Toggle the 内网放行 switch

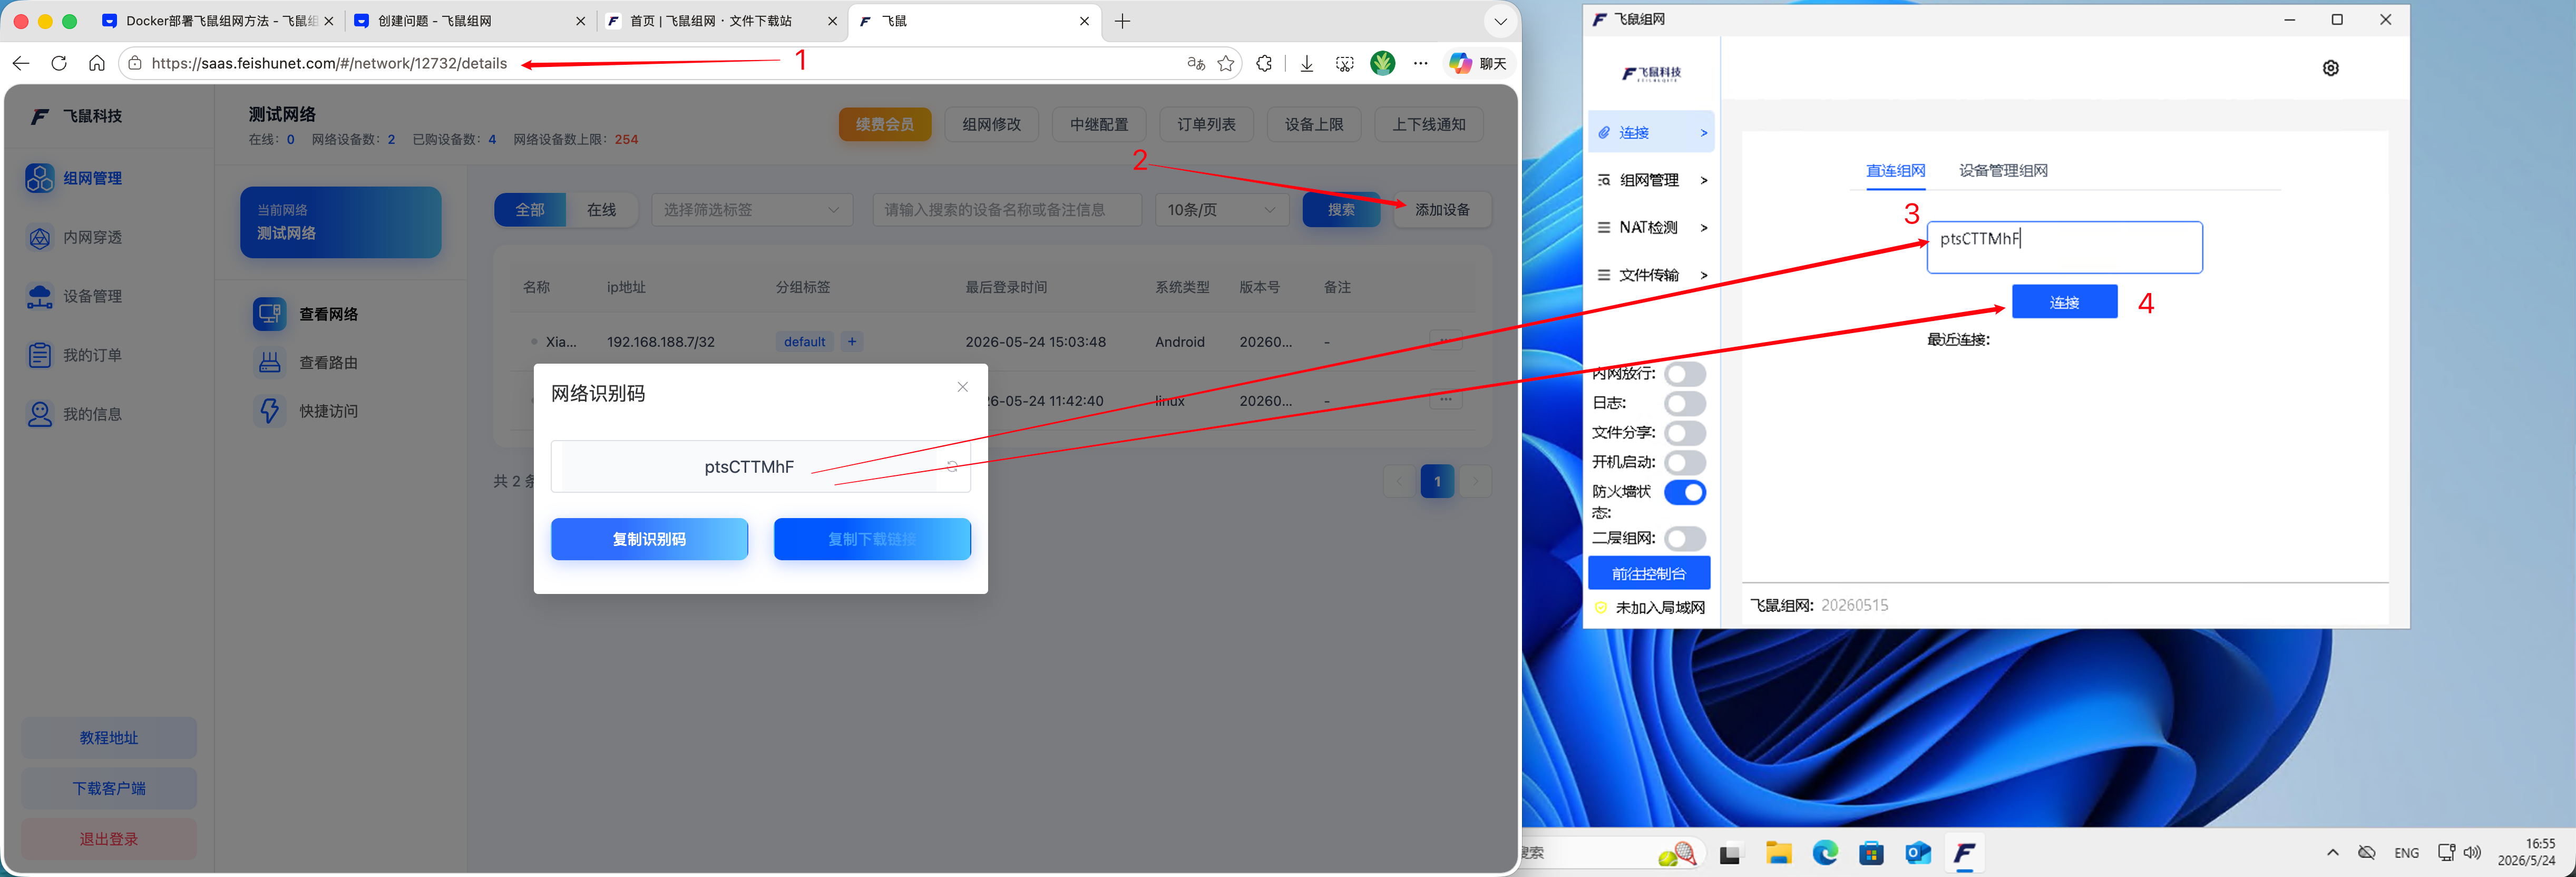[1685, 374]
